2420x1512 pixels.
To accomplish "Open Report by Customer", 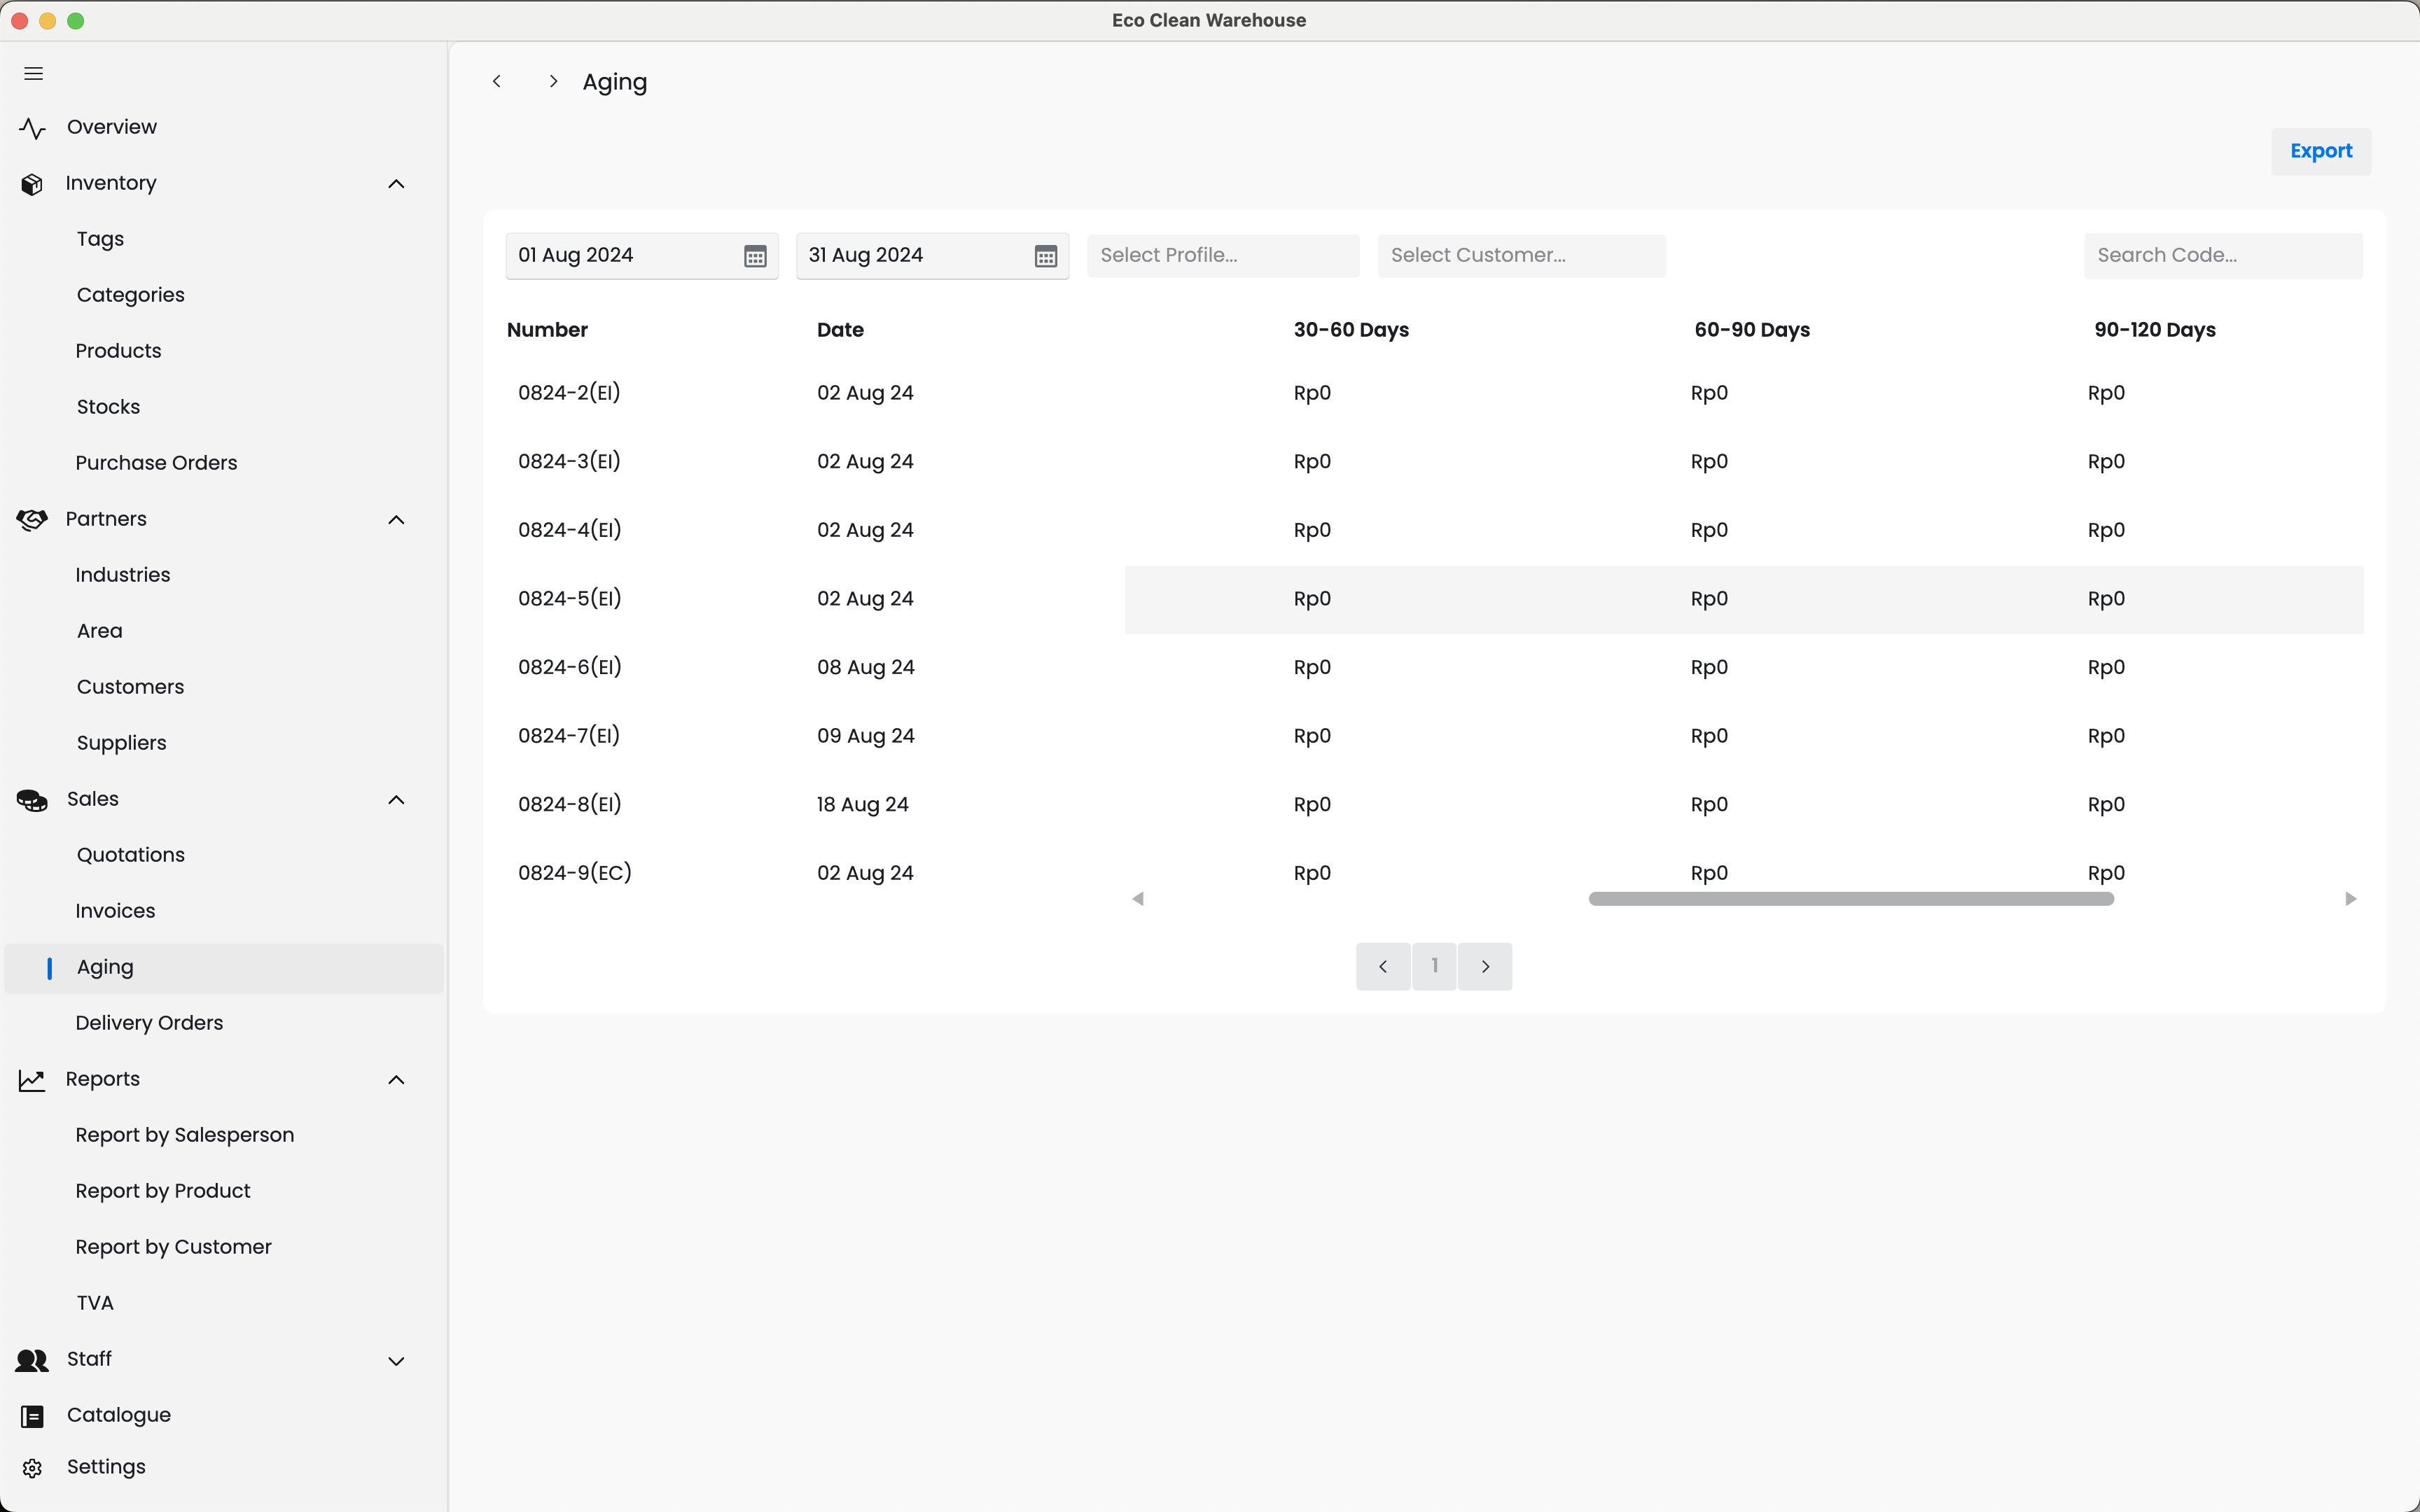I will 173,1247.
